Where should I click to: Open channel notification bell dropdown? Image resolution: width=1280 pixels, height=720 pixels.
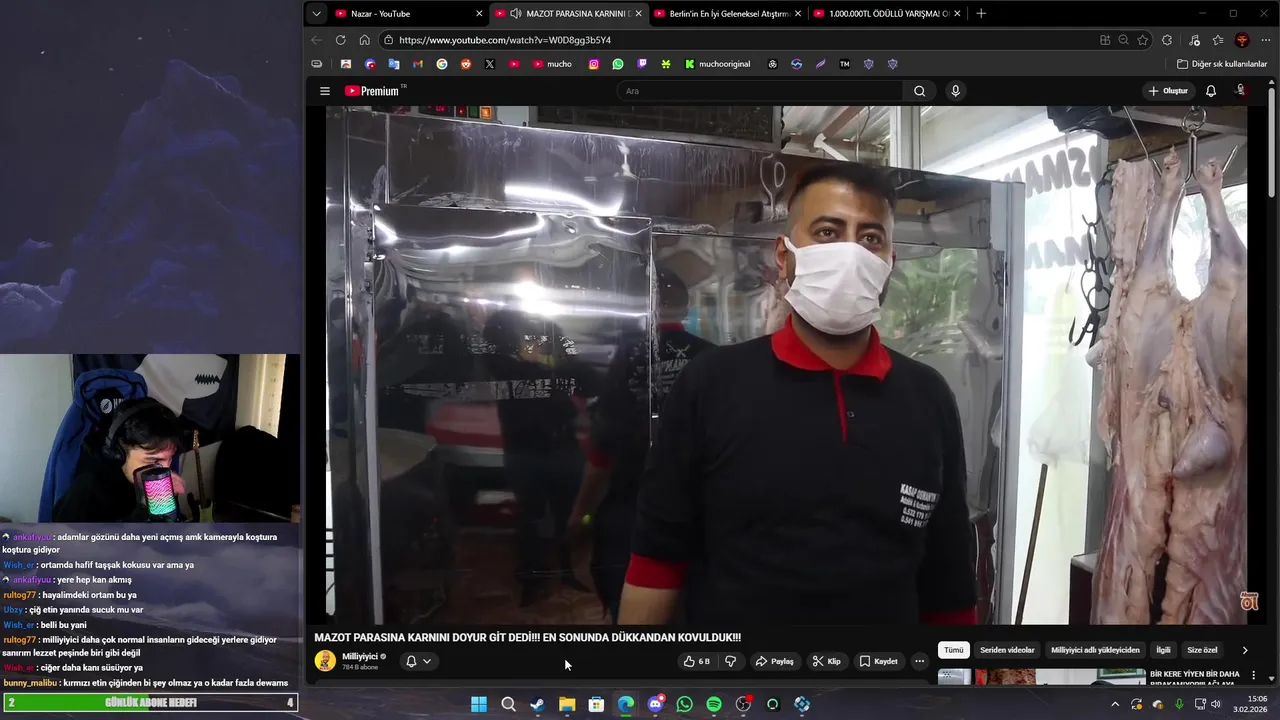coord(418,661)
